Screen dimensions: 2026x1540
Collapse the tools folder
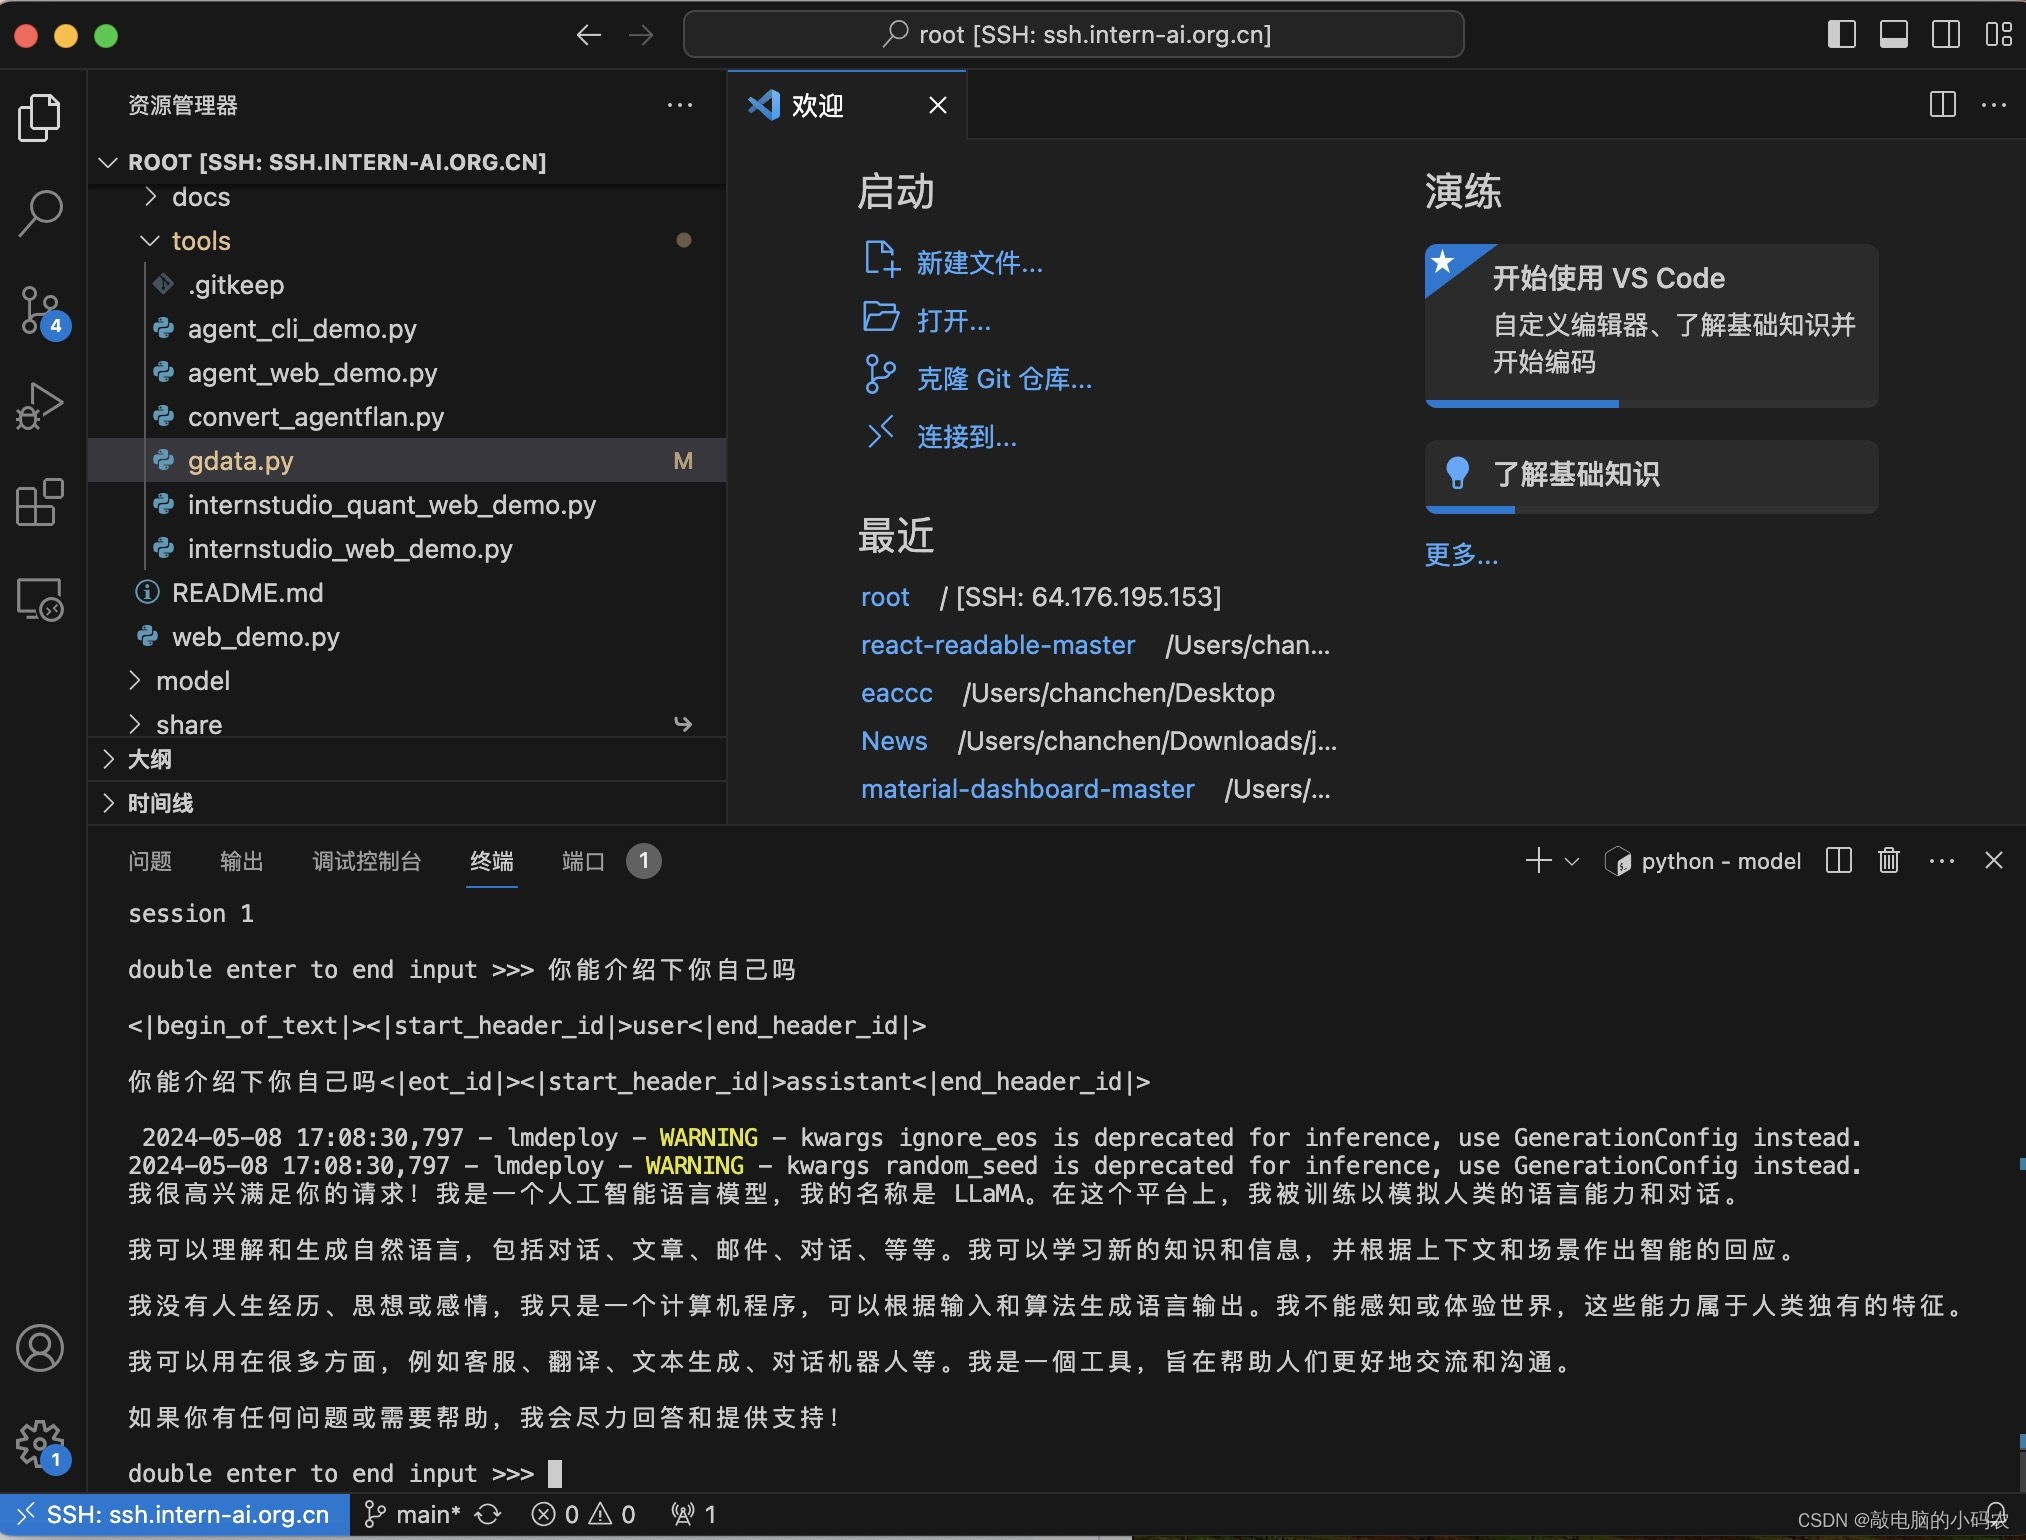(x=406, y=241)
